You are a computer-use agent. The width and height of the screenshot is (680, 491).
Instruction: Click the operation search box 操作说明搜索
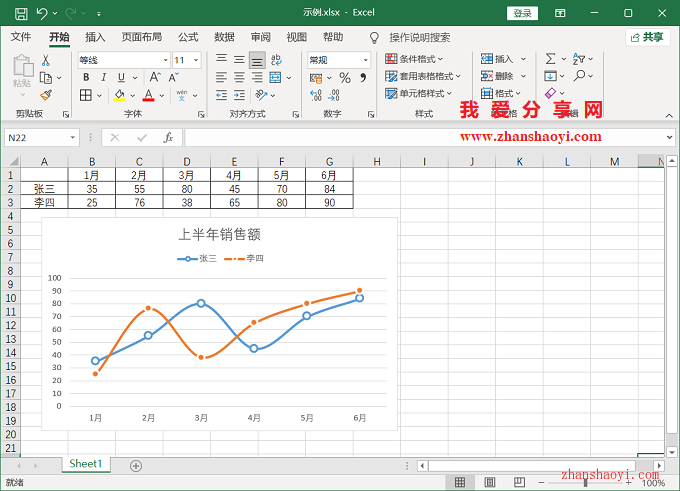point(420,38)
